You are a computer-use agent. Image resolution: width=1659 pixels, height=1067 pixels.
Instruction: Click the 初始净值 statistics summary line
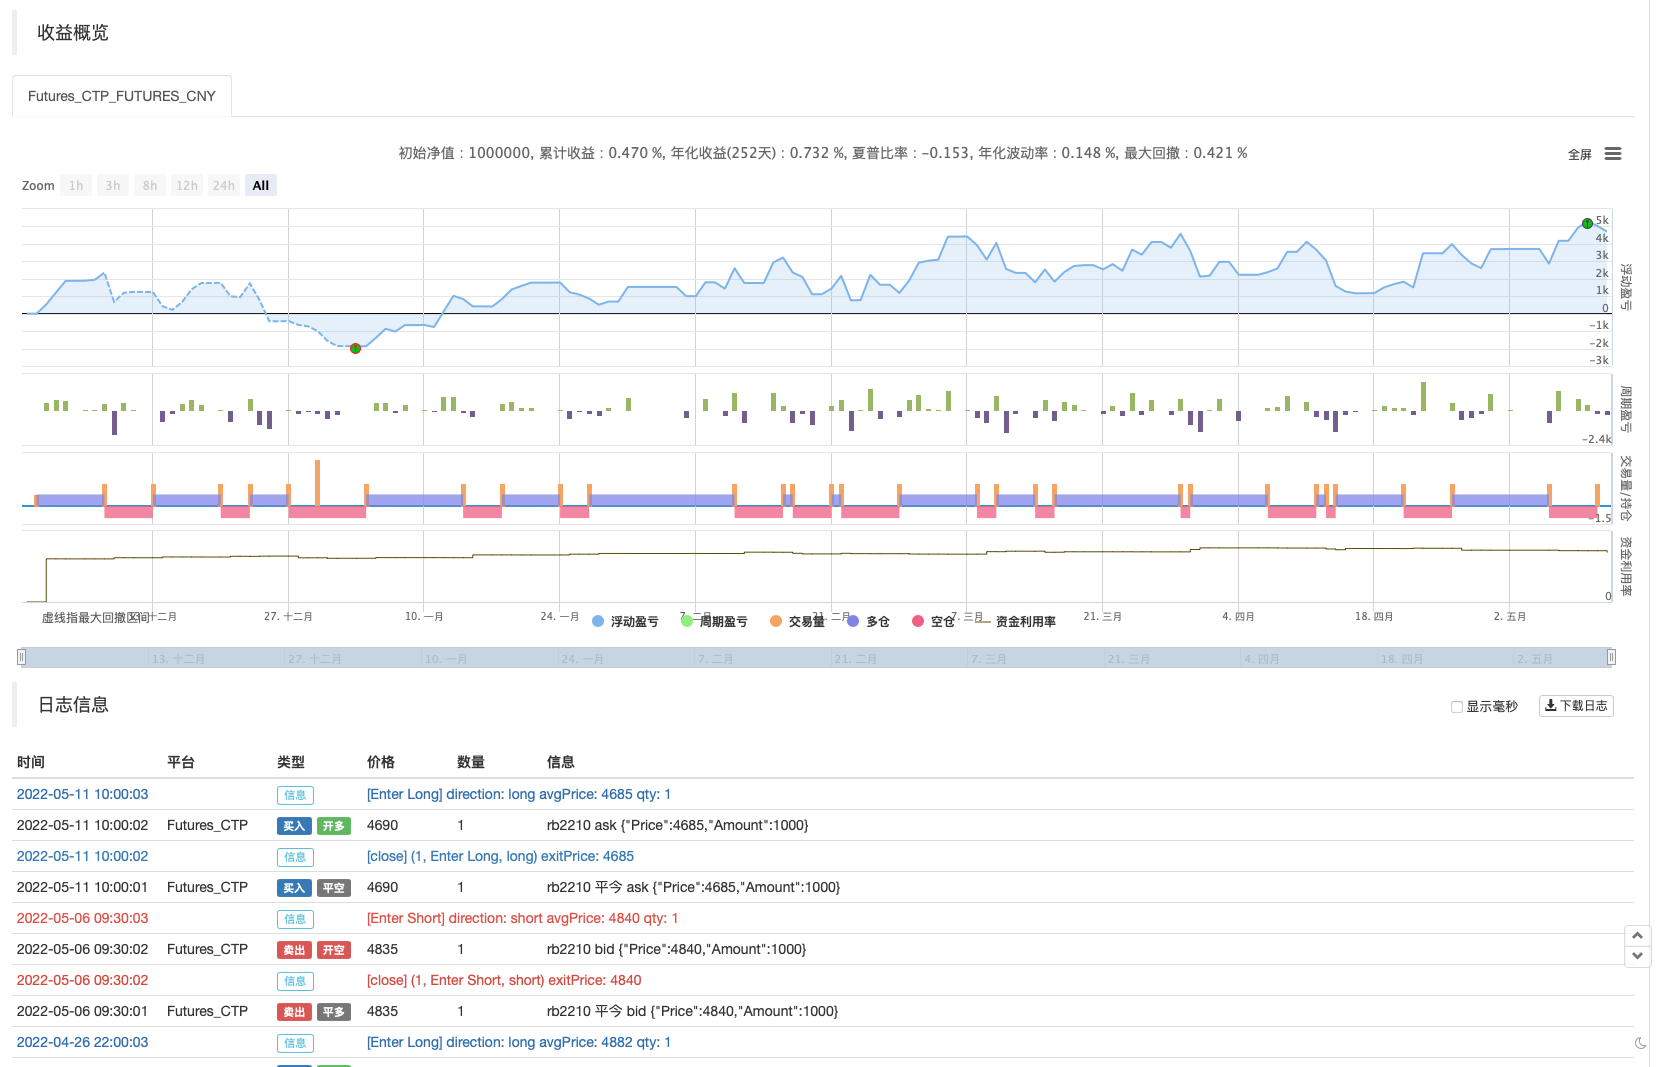823,153
